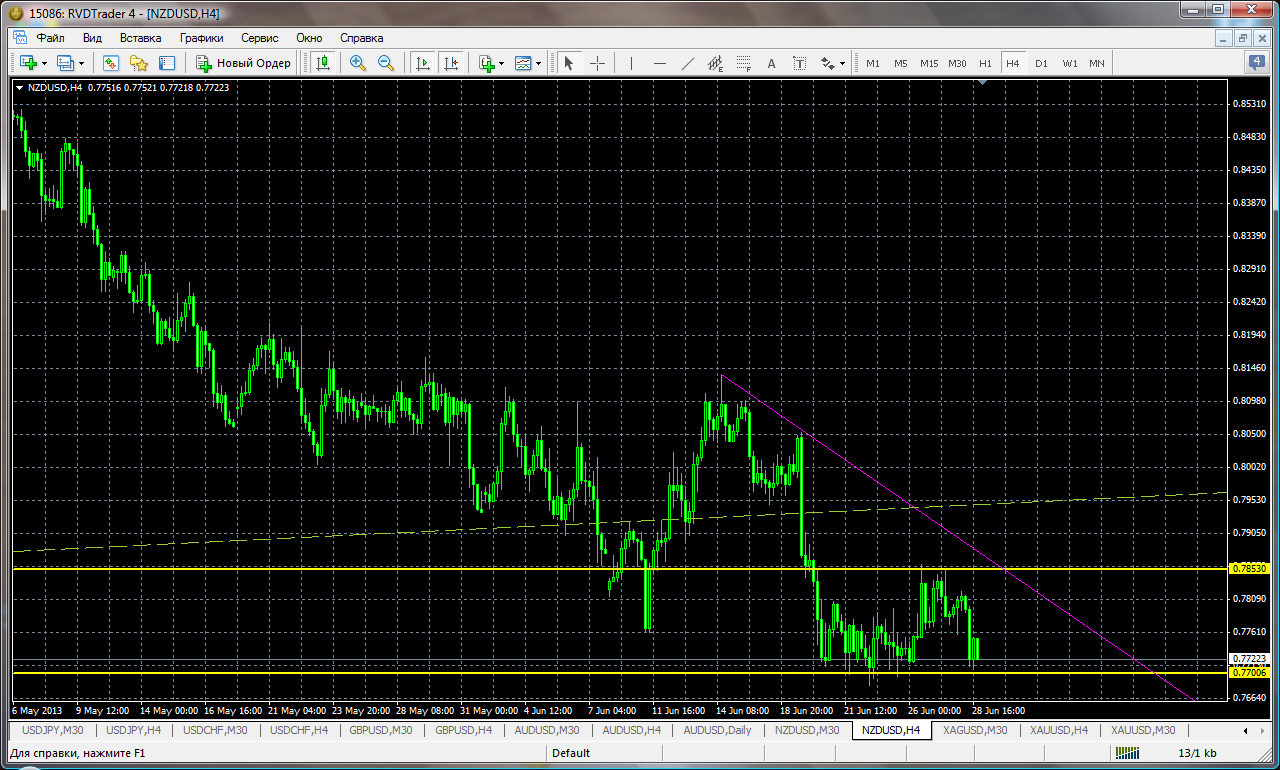Click the connection status bars indicator
Screen dimensions: 1280x770
pyautogui.click(x=1126, y=753)
